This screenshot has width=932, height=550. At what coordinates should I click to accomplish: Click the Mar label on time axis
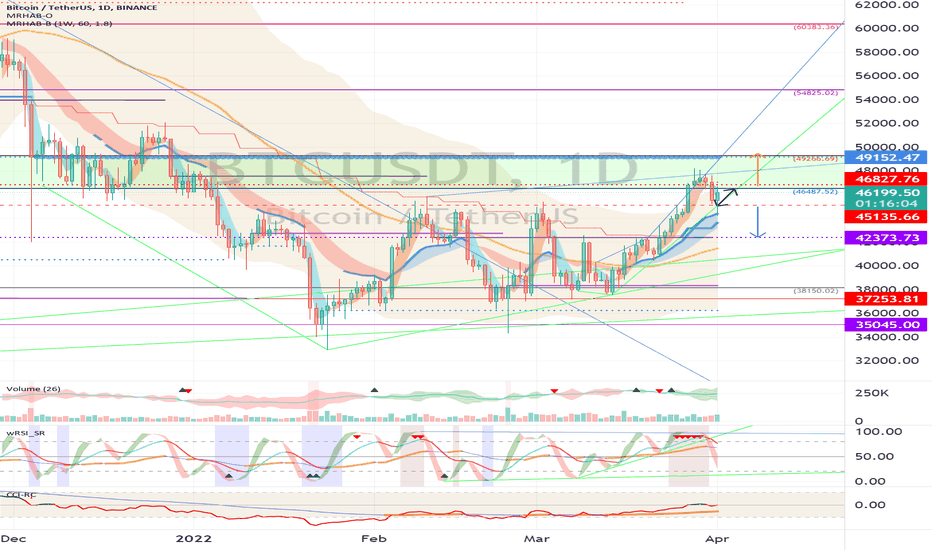[536, 539]
